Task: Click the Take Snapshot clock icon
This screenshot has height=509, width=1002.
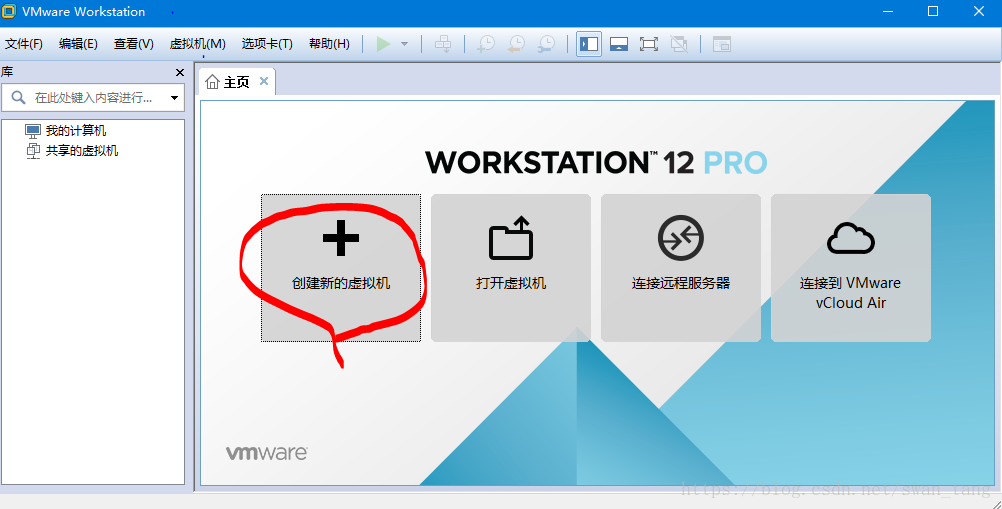Action: [x=487, y=44]
